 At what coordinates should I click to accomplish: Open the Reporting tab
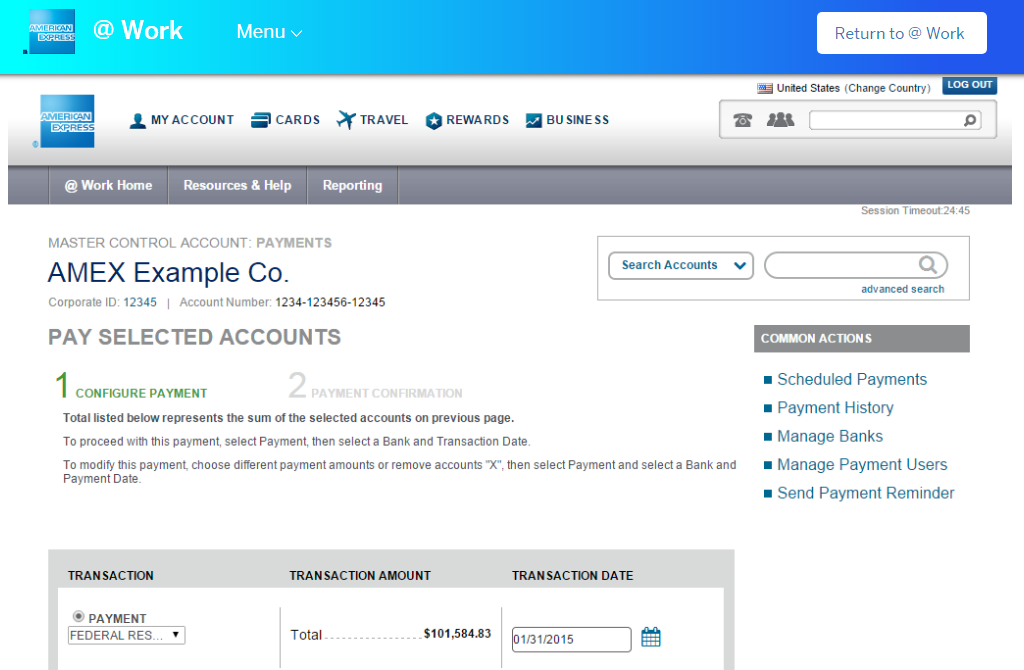coord(353,185)
